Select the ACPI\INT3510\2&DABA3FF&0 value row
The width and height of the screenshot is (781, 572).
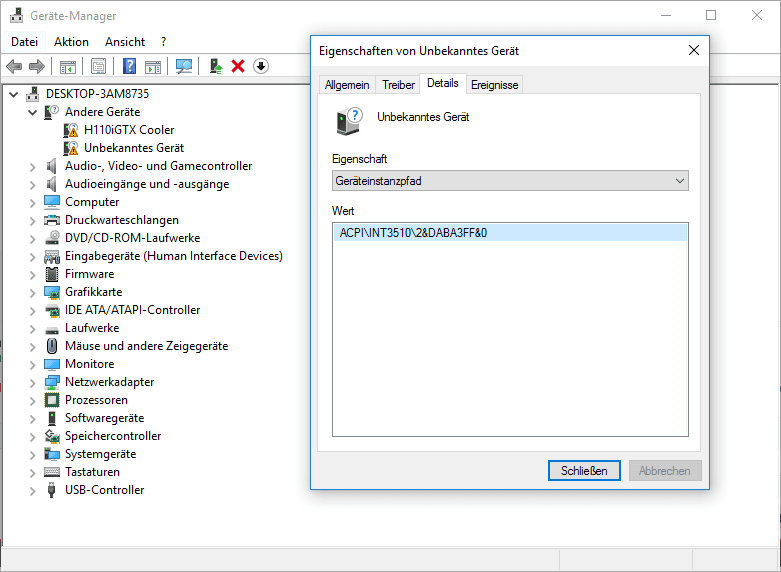click(x=510, y=233)
